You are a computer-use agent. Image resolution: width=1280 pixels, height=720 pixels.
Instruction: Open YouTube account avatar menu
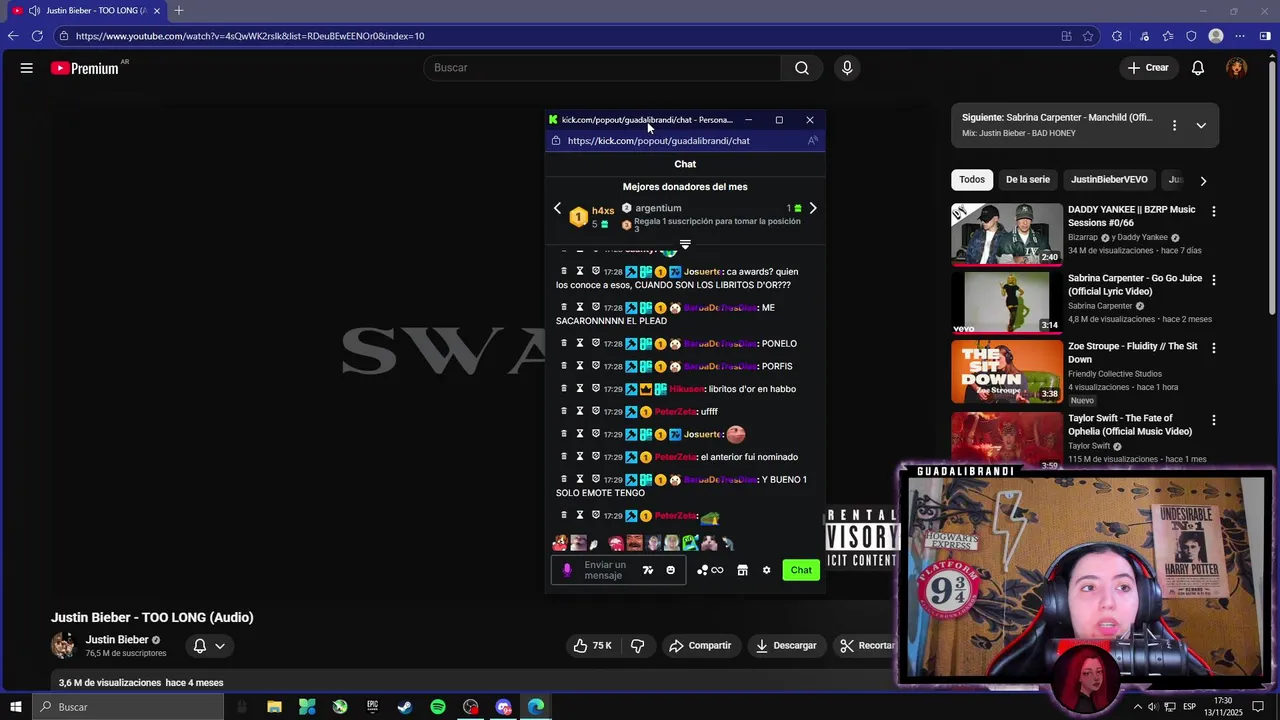click(x=1237, y=68)
